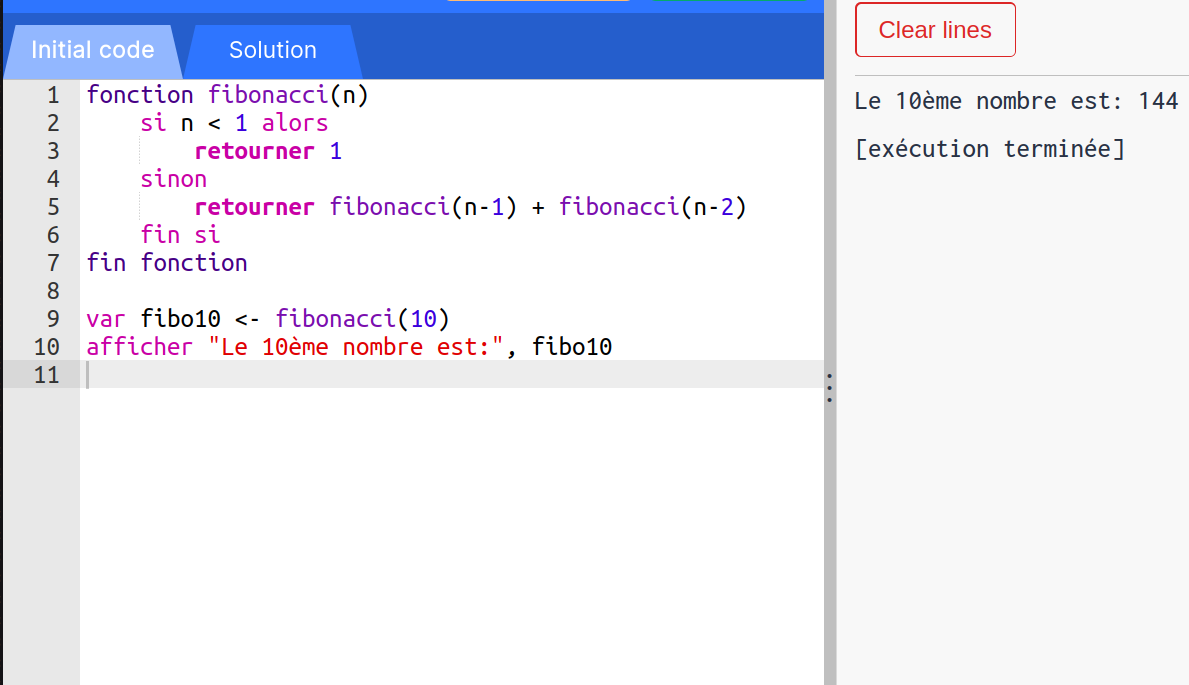Click fin si on line 6
This screenshot has width=1189, height=685.
(183, 234)
